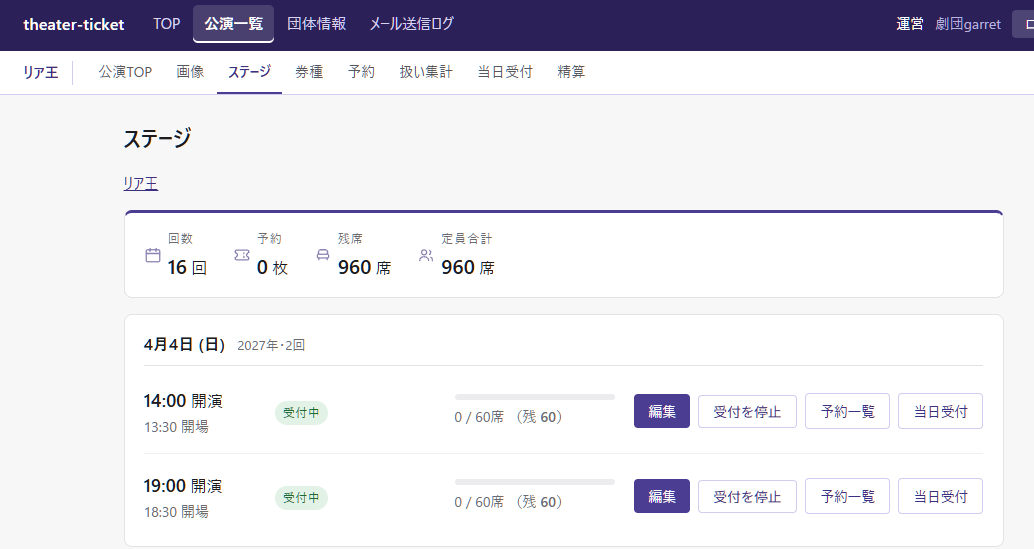
Task: Go to TOP in the main navigation
Action: click(x=166, y=24)
